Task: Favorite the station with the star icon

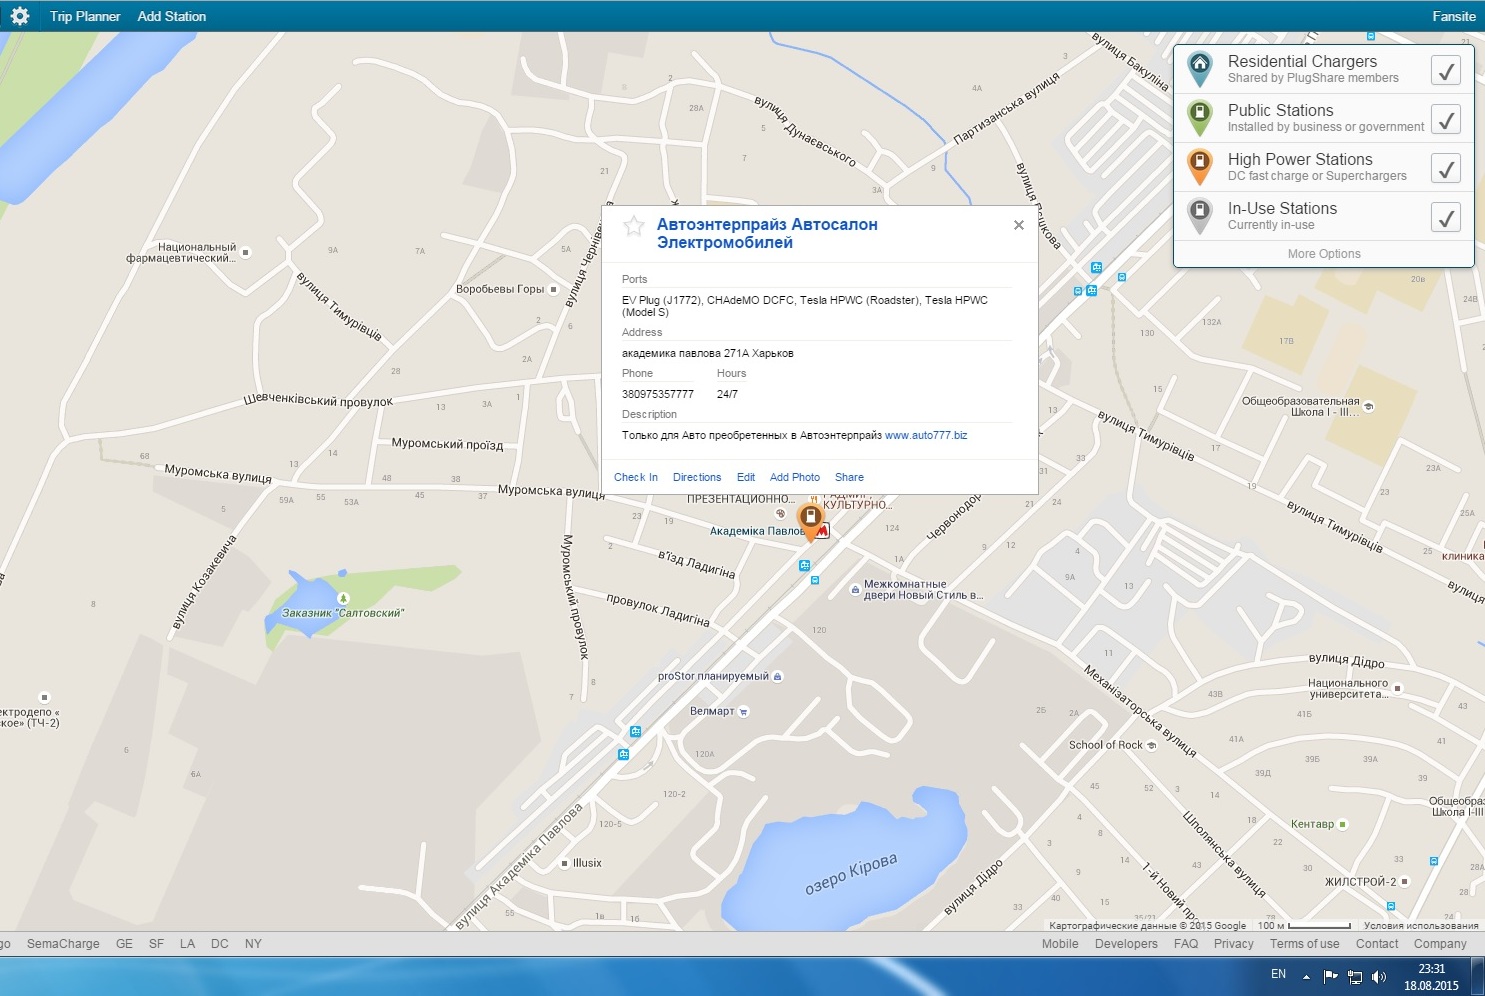Action: pyautogui.click(x=634, y=226)
